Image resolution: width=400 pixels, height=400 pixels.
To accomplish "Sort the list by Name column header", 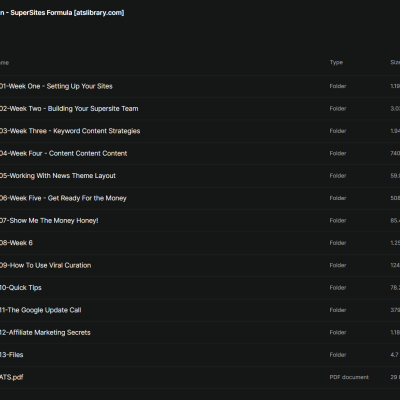I will (x=4, y=63).
